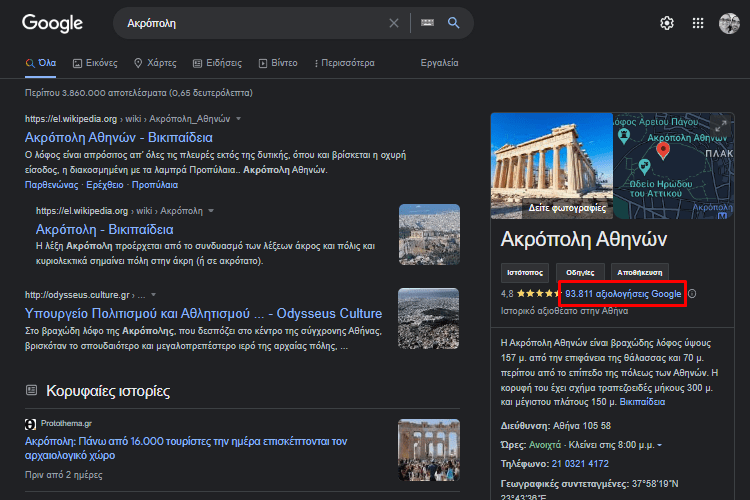Open the Εργαλεία search tools
This screenshot has width=750, height=500.
pyautogui.click(x=439, y=63)
